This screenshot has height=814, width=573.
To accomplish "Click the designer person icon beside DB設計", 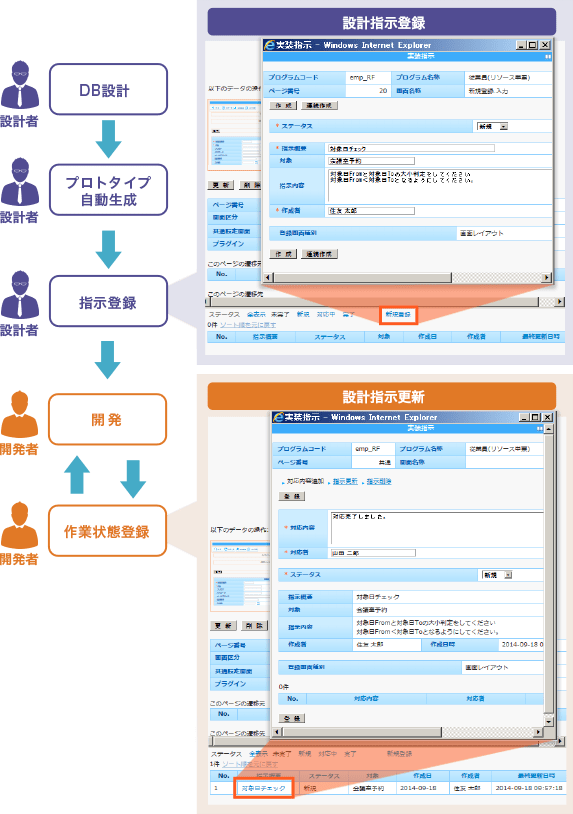I will click(20, 85).
